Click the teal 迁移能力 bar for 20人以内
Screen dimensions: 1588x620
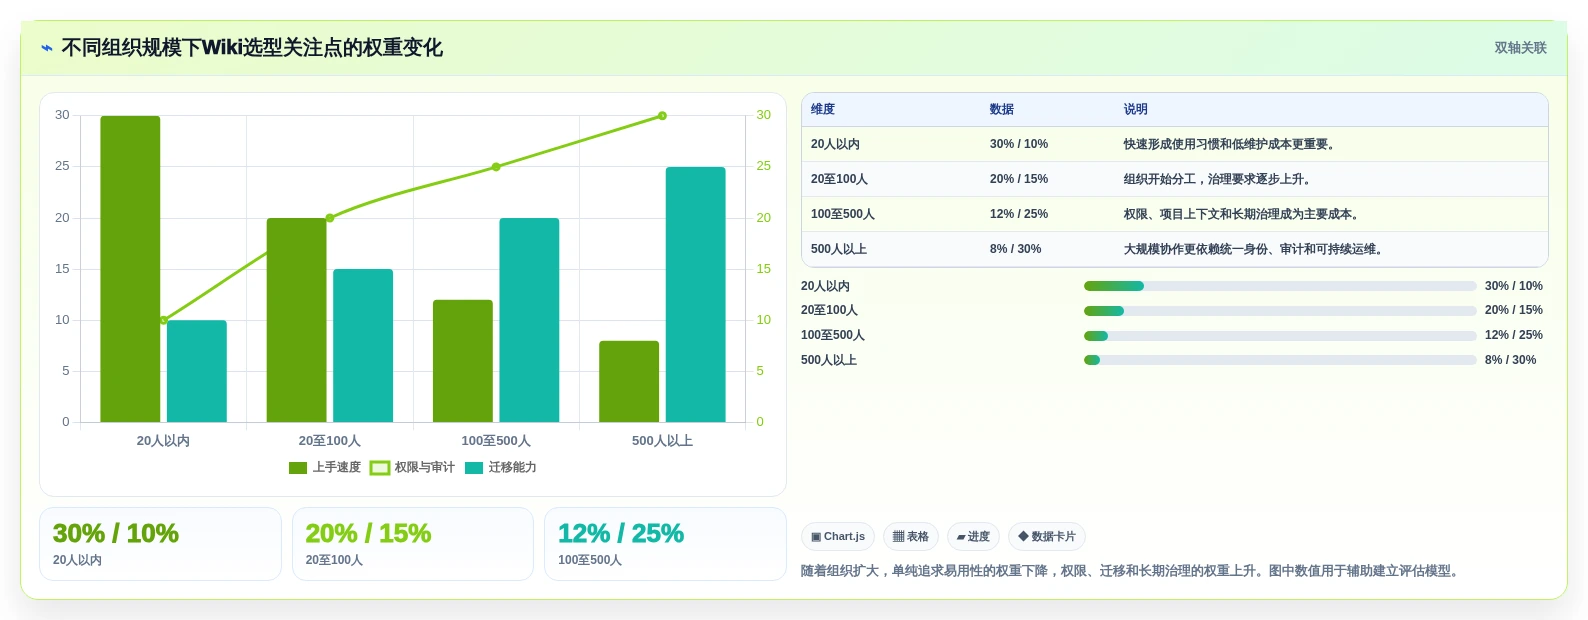(197, 371)
